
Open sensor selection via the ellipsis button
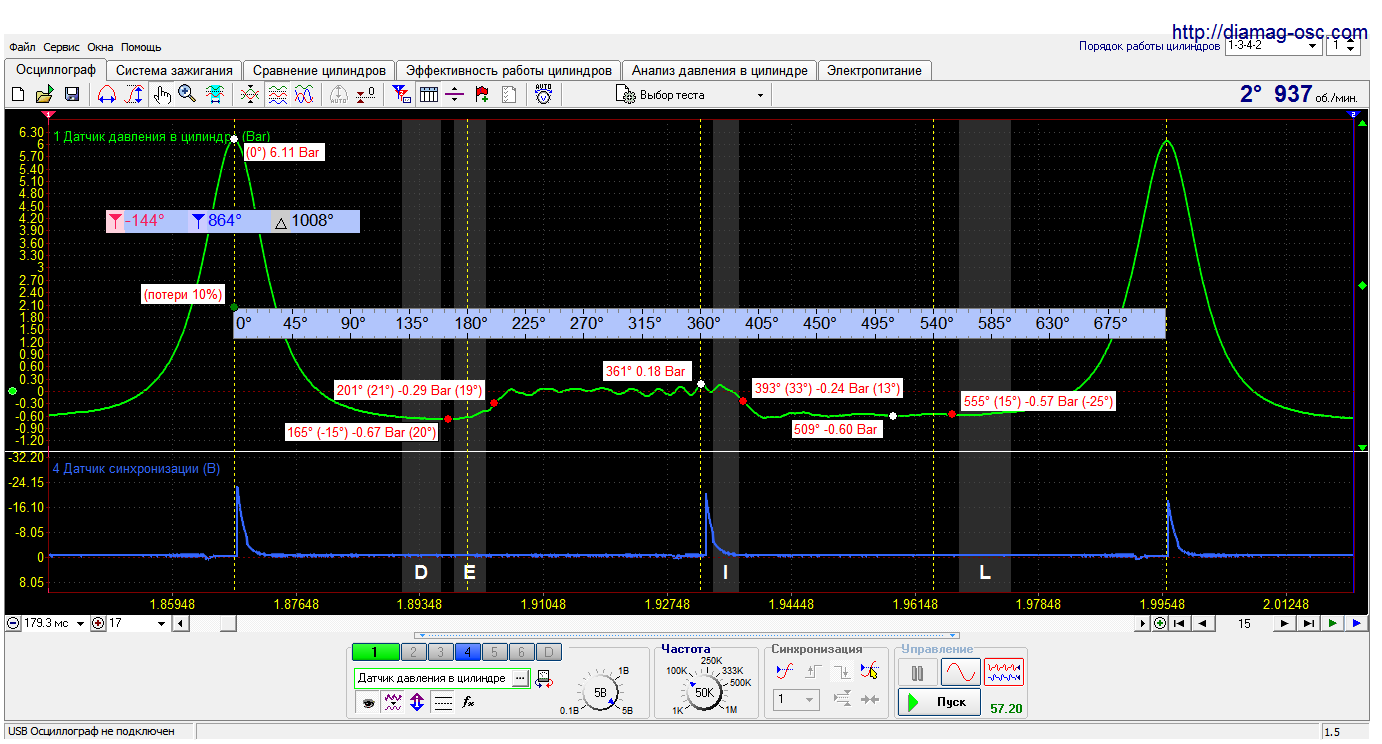pyautogui.click(x=519, y=678)
